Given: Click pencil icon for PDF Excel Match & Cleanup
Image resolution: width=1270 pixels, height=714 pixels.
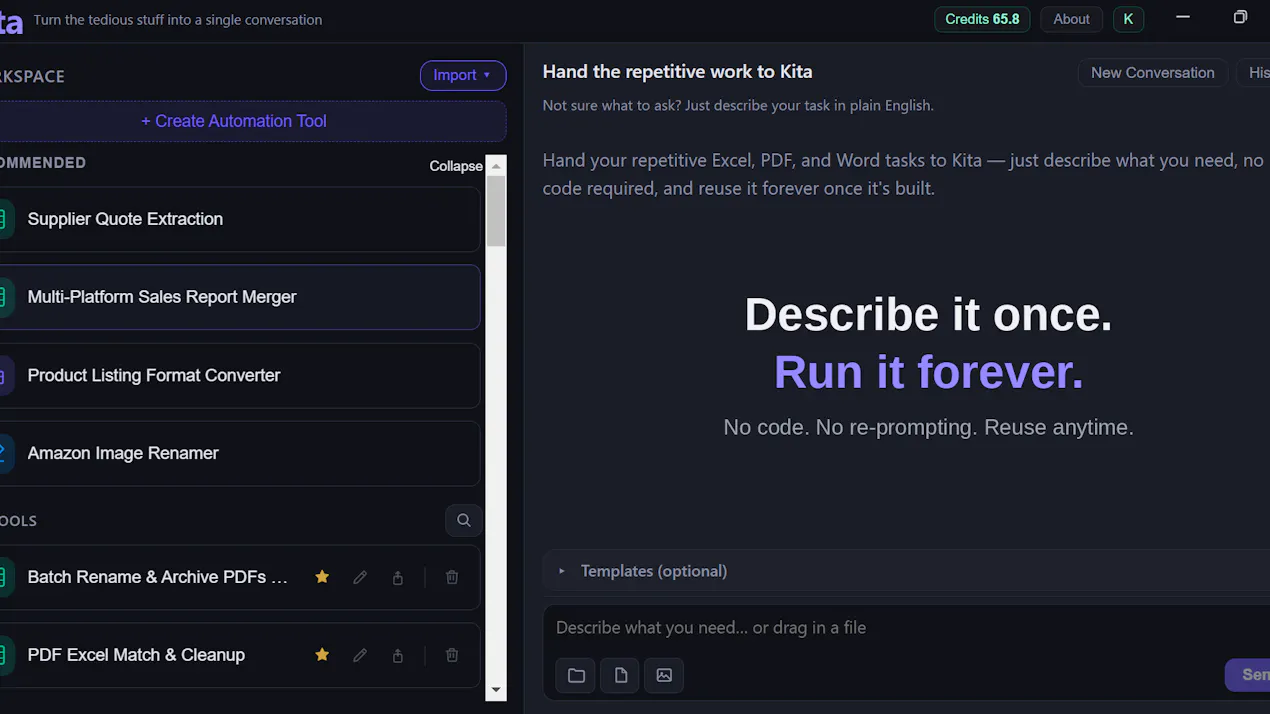Looking at the screenshot, I should [x=360, y=655].
